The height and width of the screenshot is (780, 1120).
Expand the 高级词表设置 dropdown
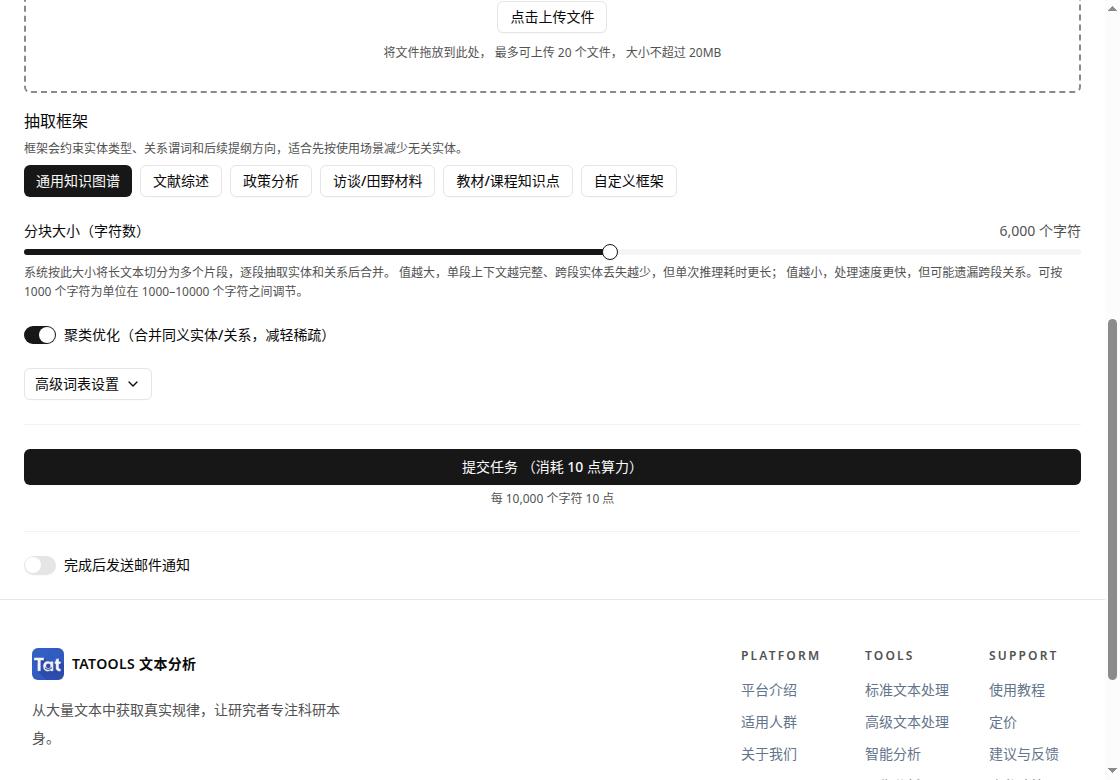pyautogui.click(x=88, y=384)
